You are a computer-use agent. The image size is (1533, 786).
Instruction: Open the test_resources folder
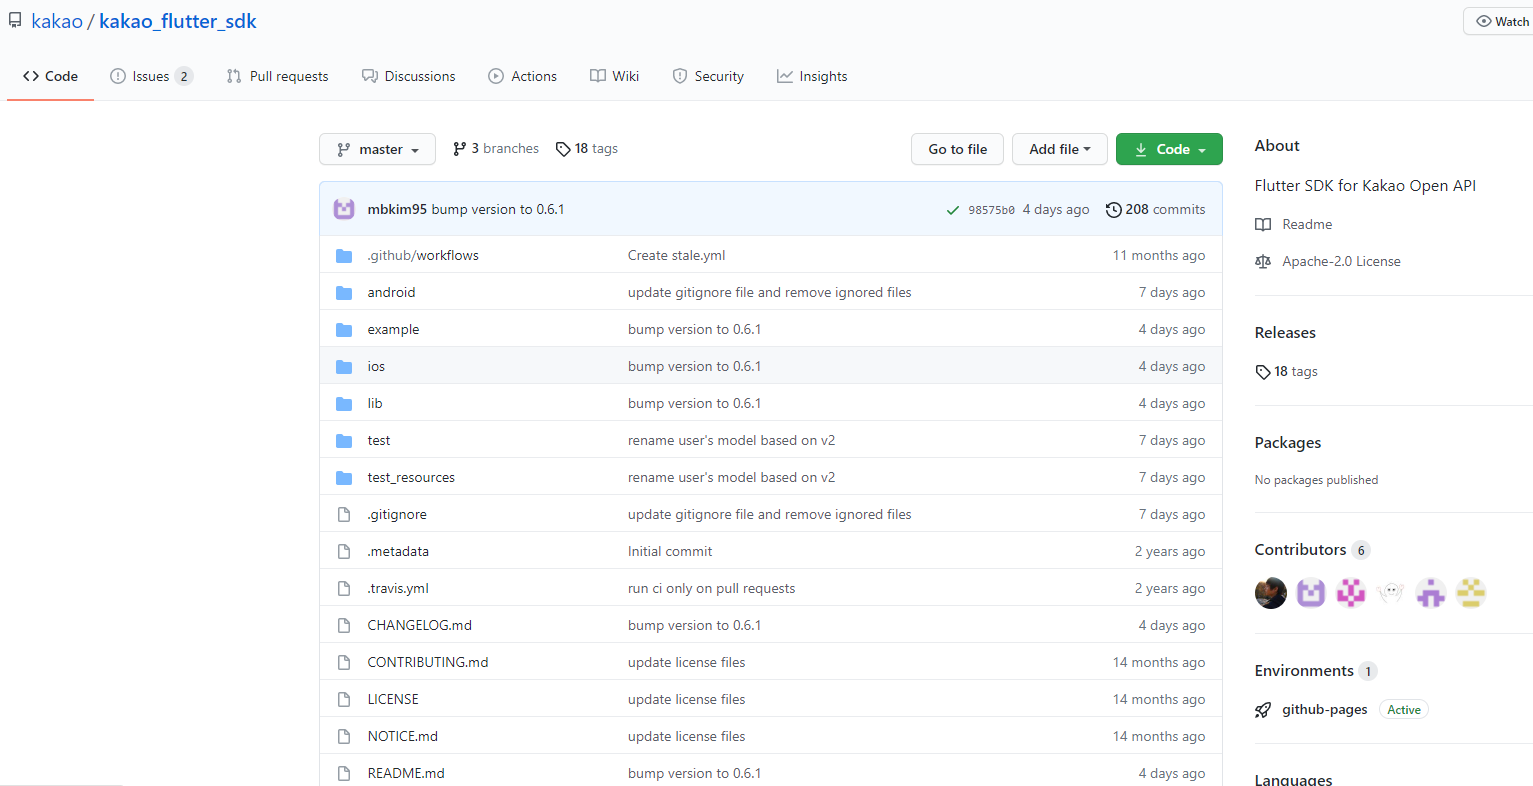(411, 477)
